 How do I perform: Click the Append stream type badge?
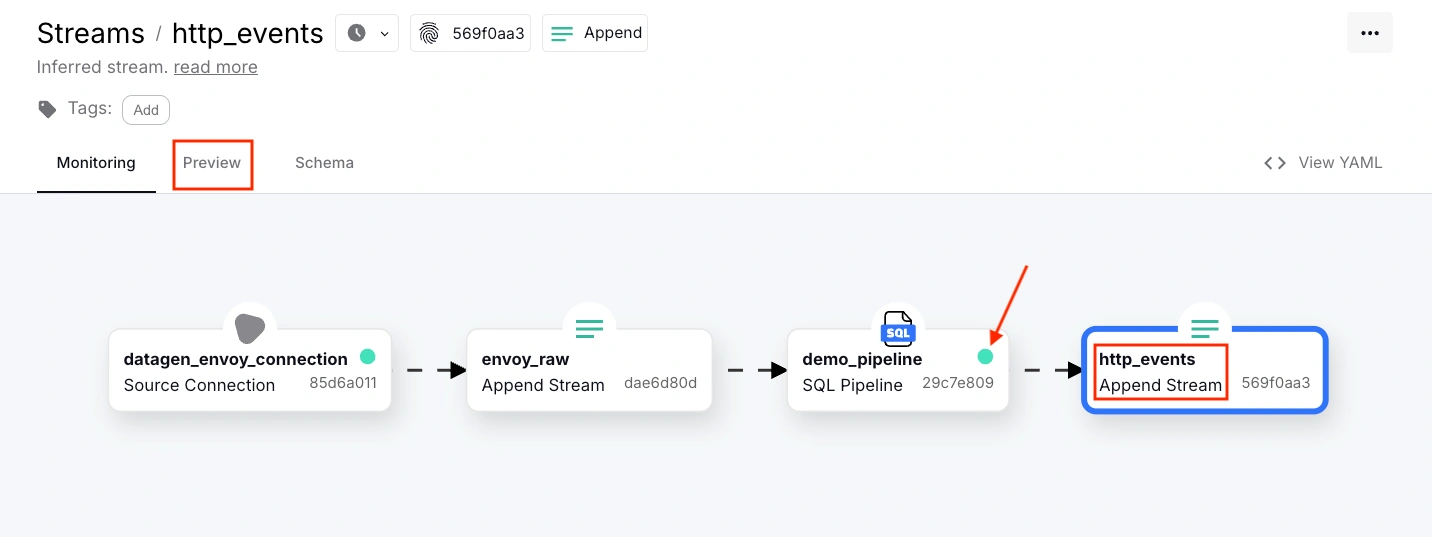(595, 33)
